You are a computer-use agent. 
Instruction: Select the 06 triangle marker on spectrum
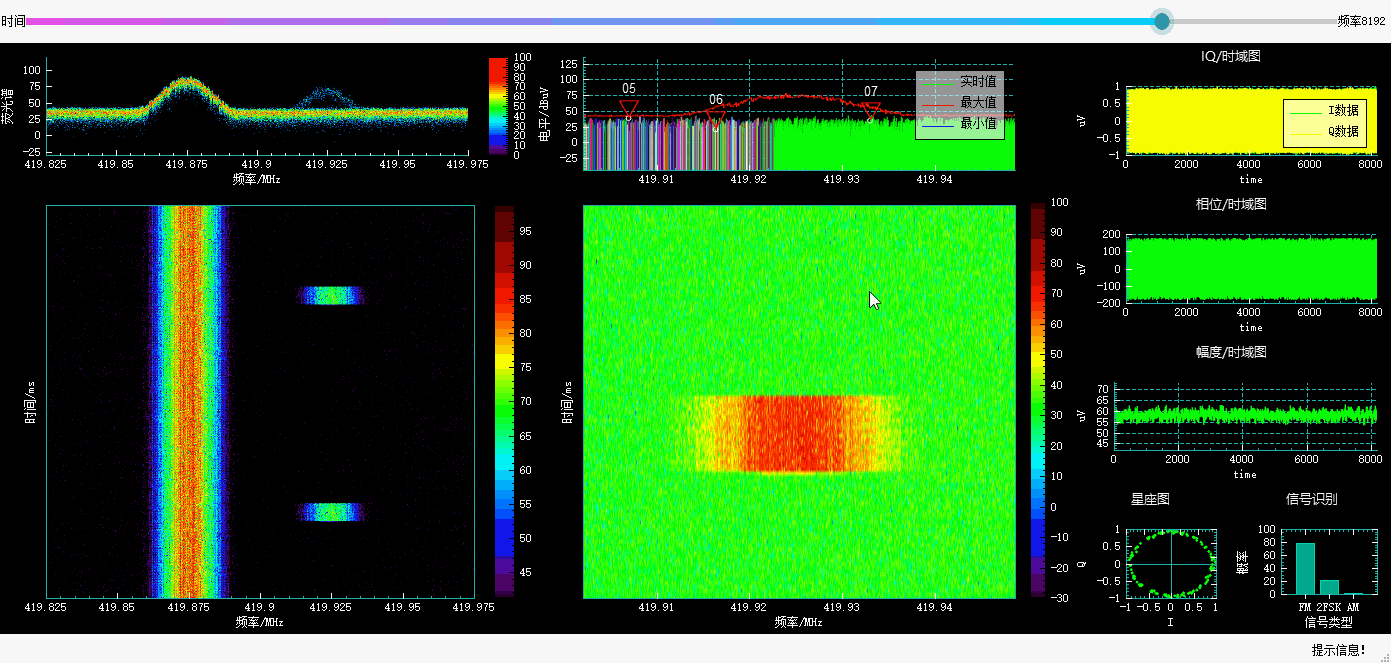715,118
